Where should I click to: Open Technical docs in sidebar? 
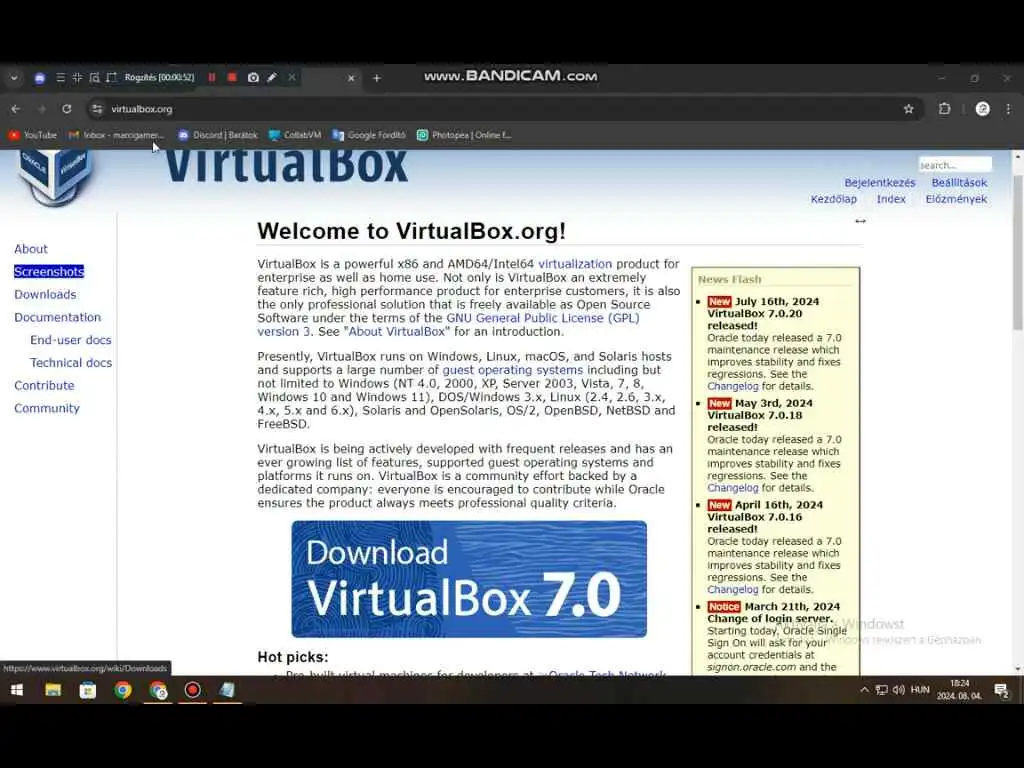pos(71,363)
